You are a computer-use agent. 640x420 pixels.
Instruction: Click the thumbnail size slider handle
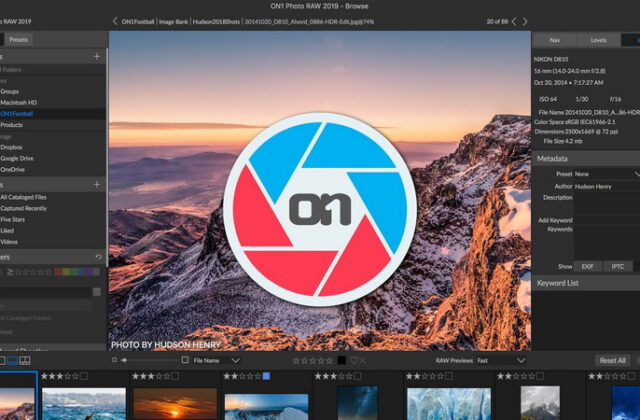click(x=124, y=360)
